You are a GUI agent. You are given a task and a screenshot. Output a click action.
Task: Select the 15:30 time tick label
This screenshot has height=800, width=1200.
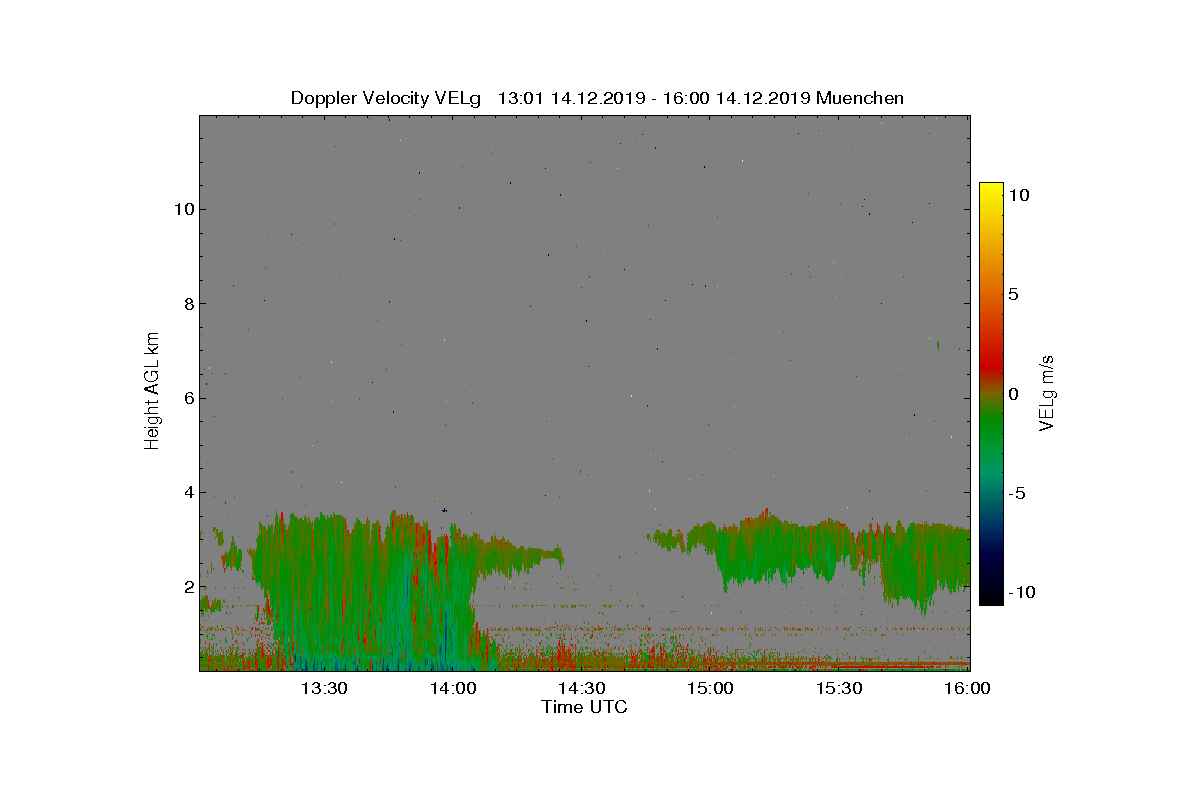(840, 688)
